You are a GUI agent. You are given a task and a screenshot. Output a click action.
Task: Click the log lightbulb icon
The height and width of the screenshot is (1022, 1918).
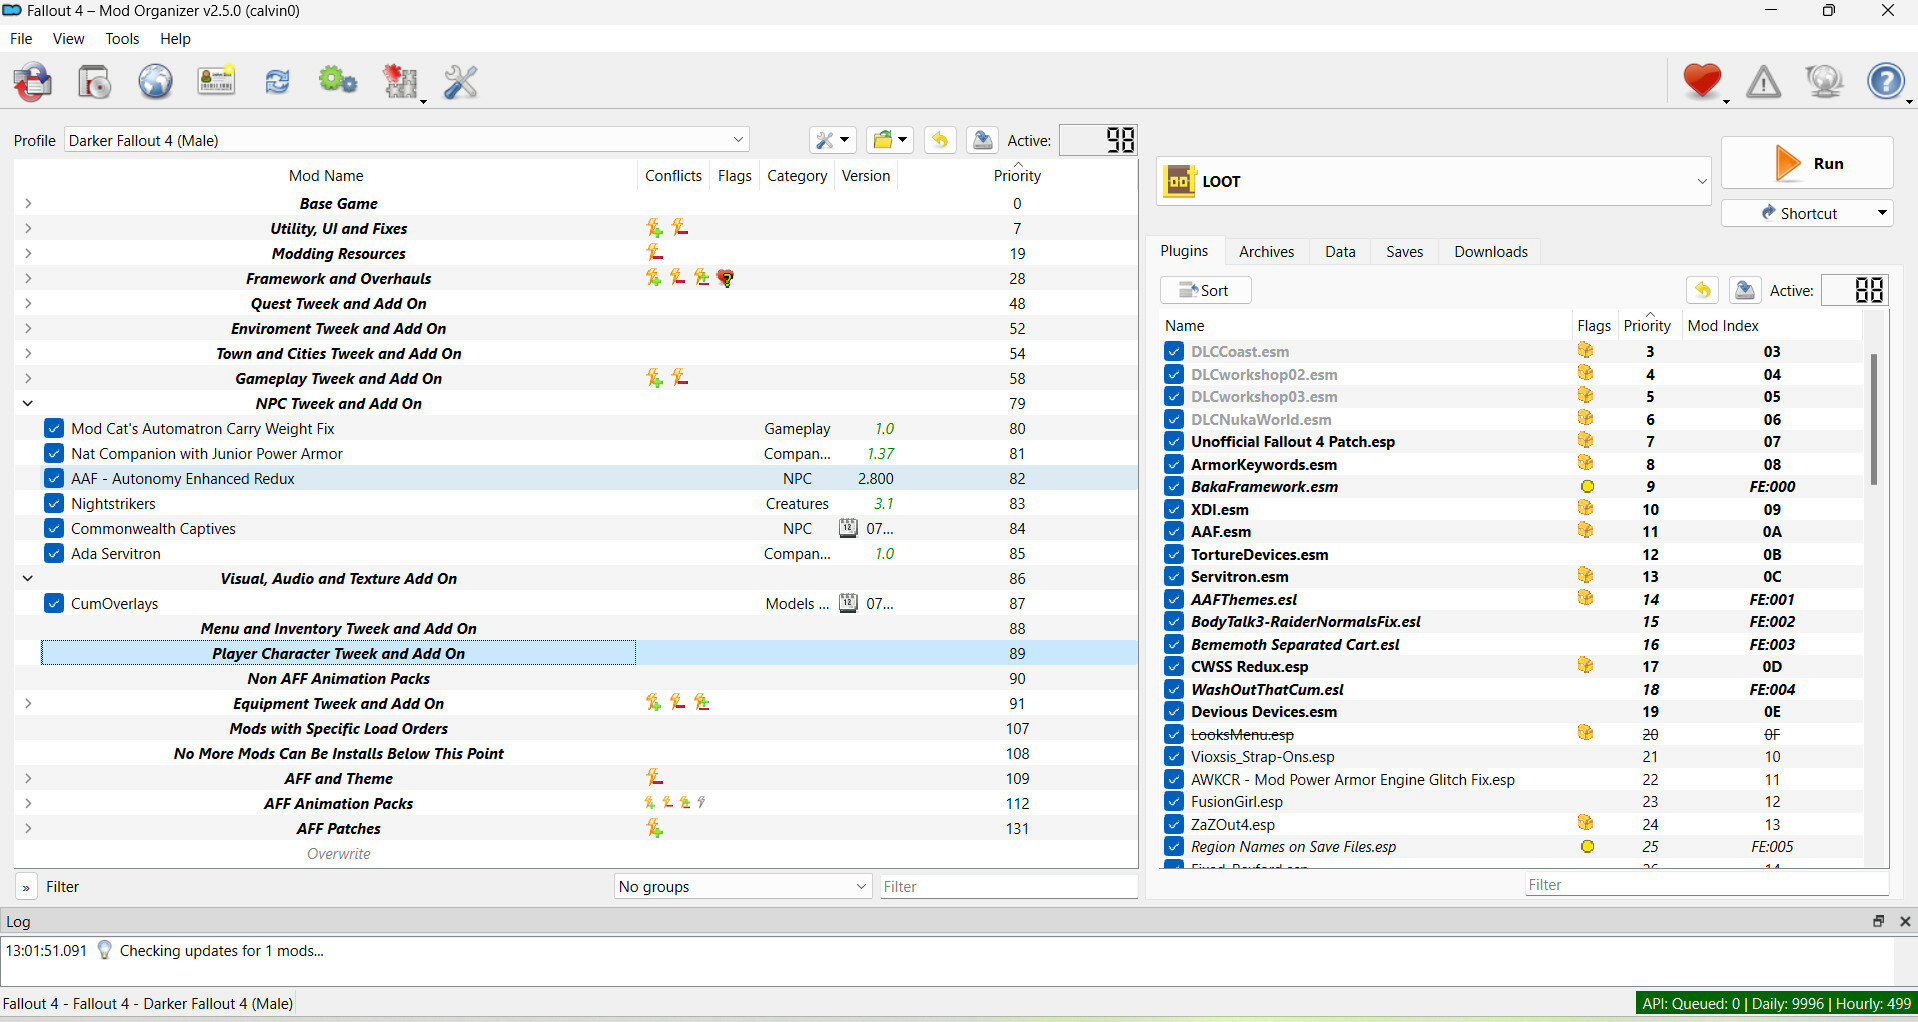pos(104,950)
